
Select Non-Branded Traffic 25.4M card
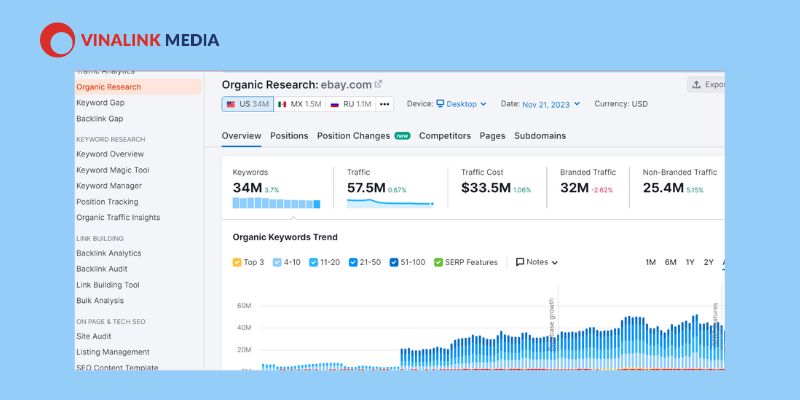(678, 187)
